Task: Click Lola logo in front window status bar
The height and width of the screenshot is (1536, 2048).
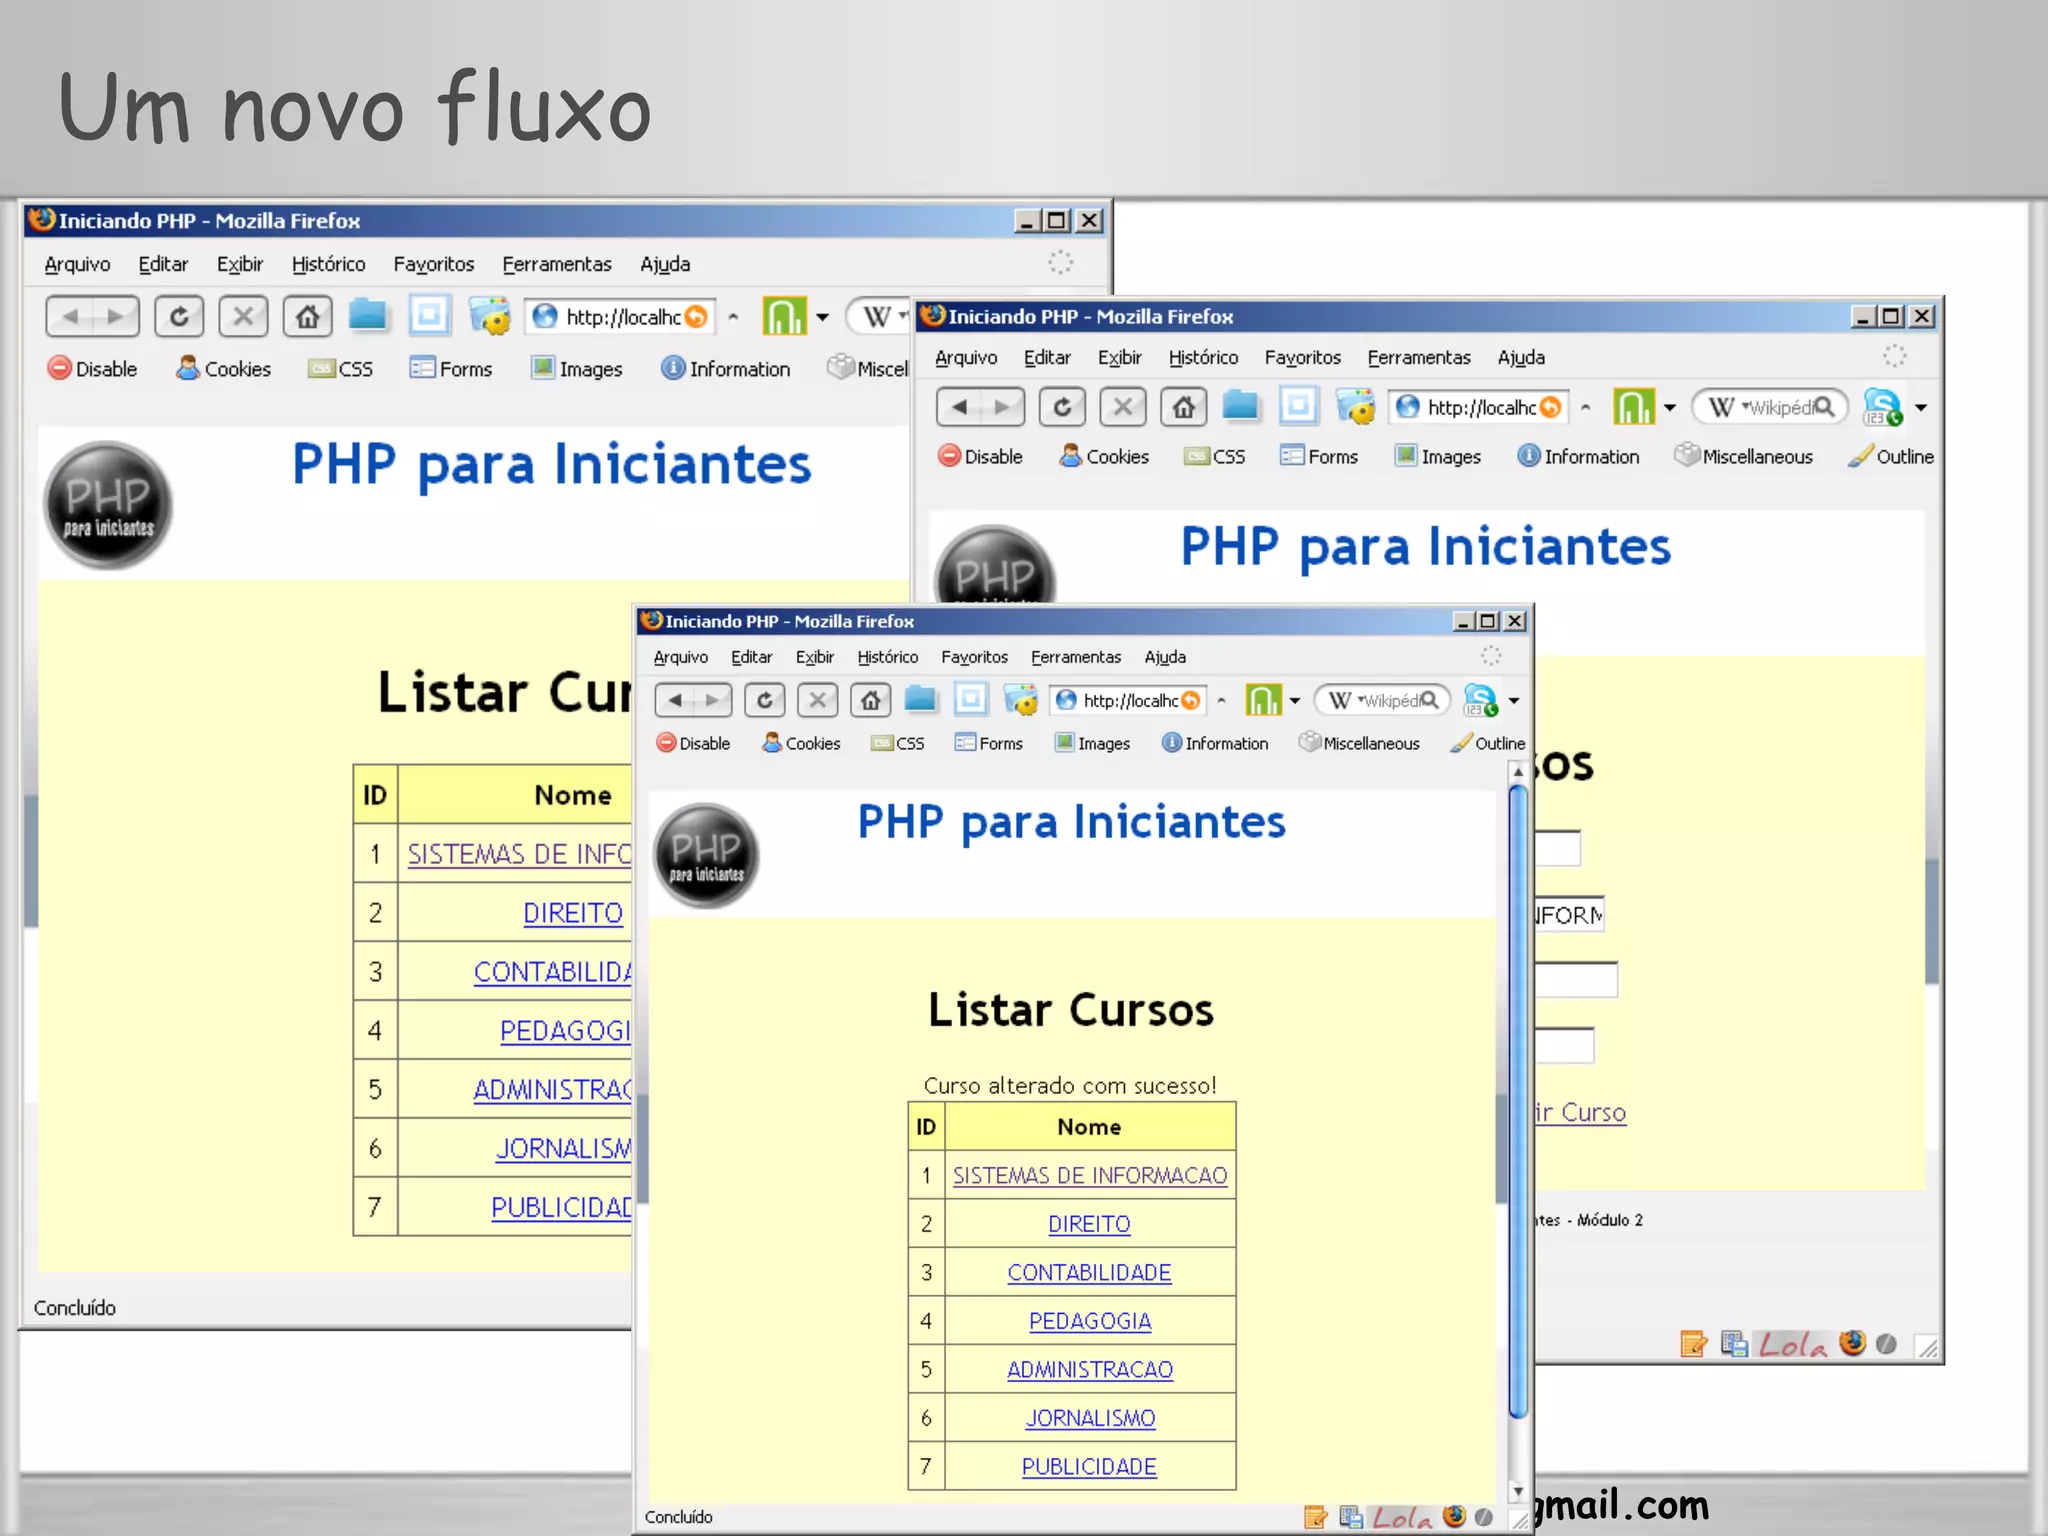Action: (x=1402, y=1518)
